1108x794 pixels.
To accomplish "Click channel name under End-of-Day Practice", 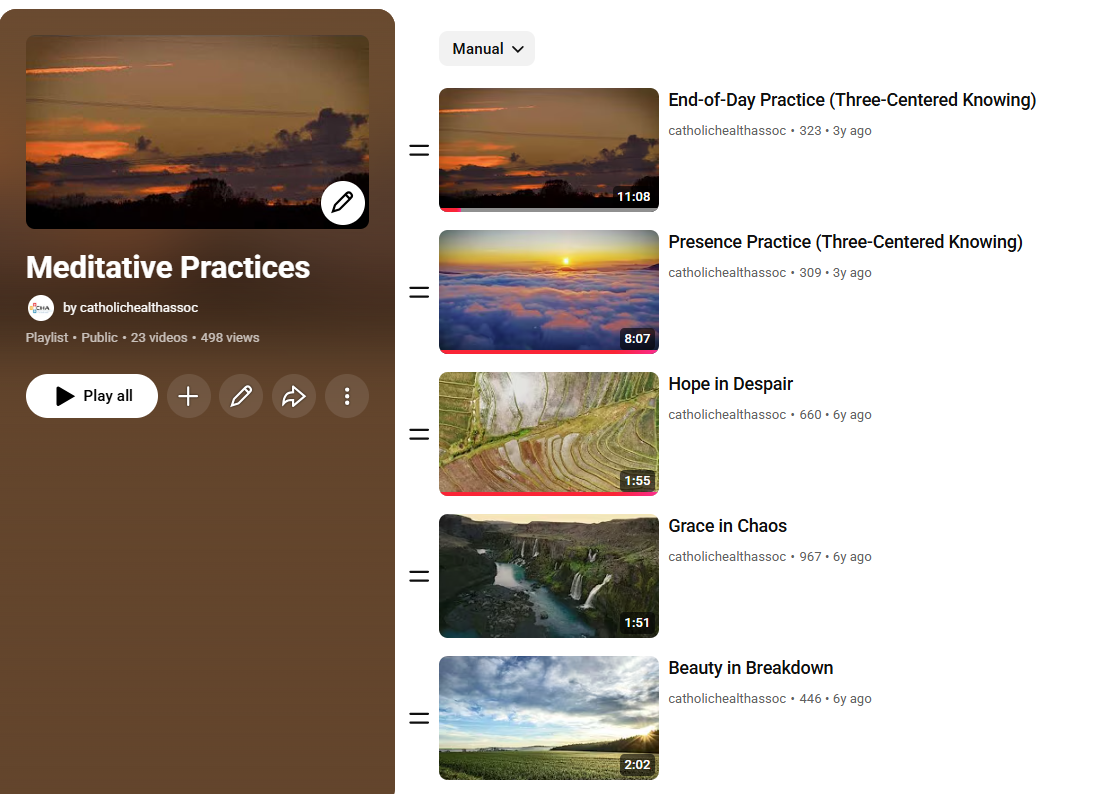I will coord(727,131).
